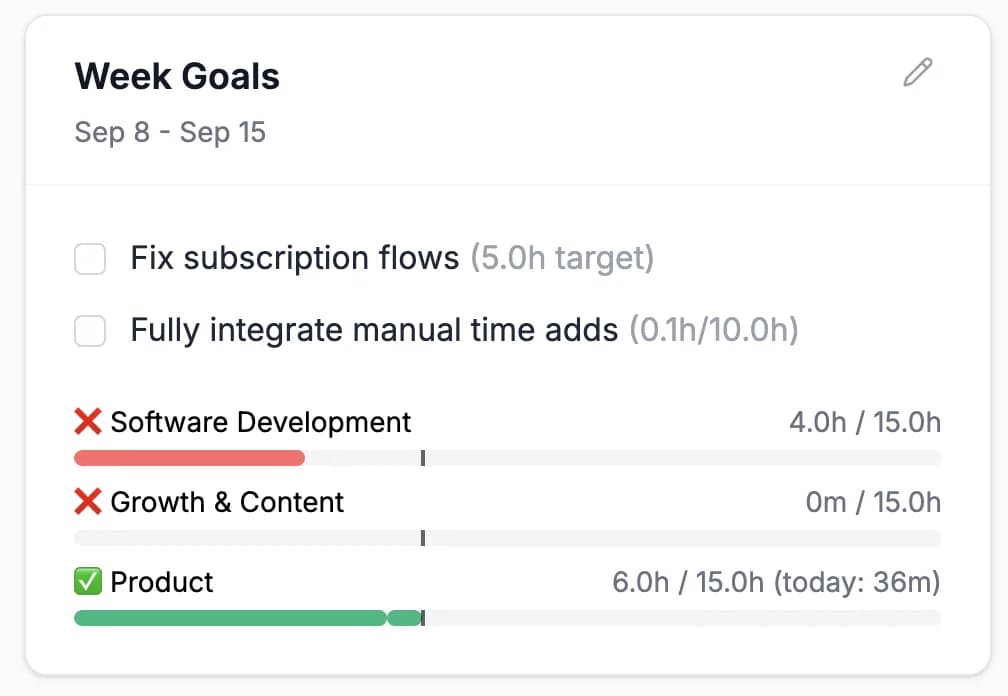This screenshot has height=696, width=1008.
Task: Click the red X beside Software Development
Action: pos(88,421)
